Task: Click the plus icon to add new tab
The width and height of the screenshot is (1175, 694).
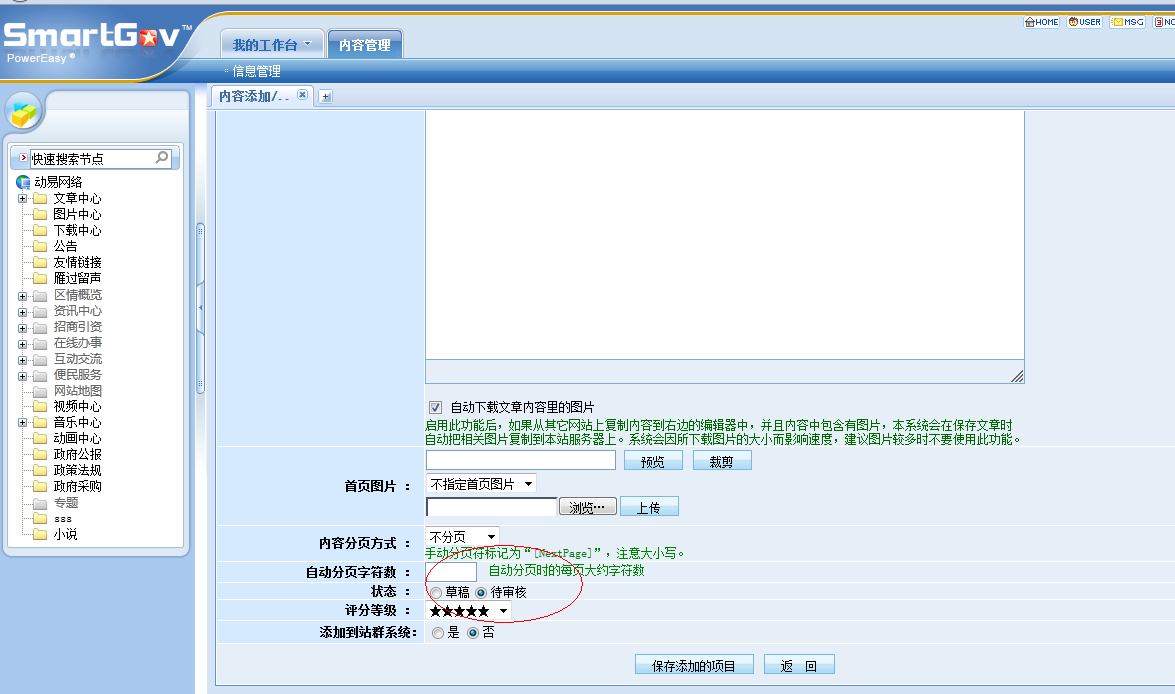Action: point(326,97)
